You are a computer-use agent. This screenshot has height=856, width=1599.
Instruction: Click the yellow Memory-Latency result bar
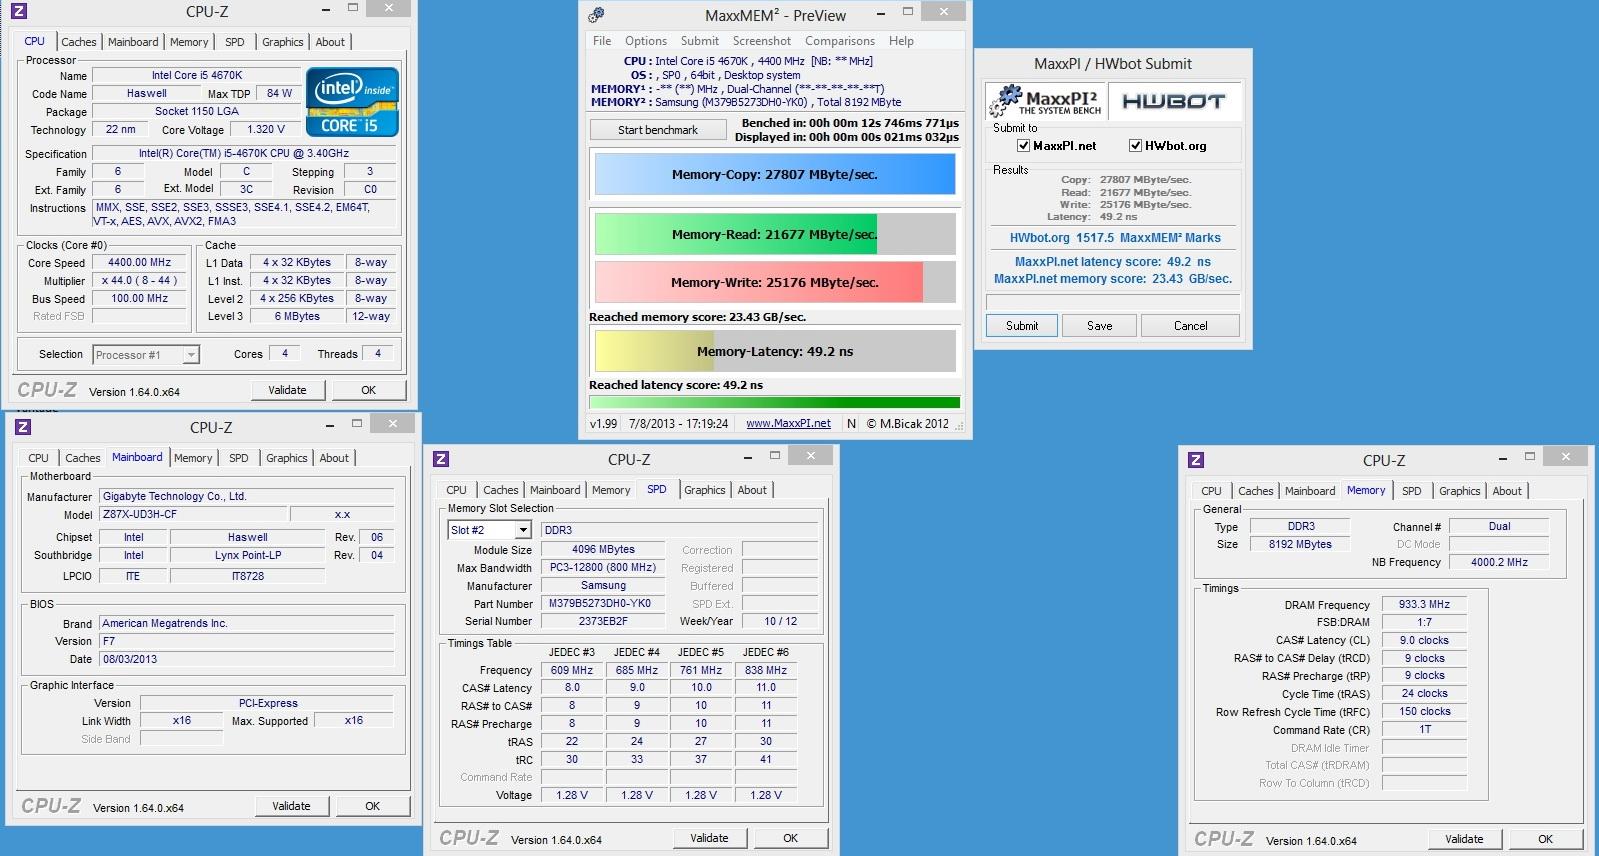pos(775,351)
